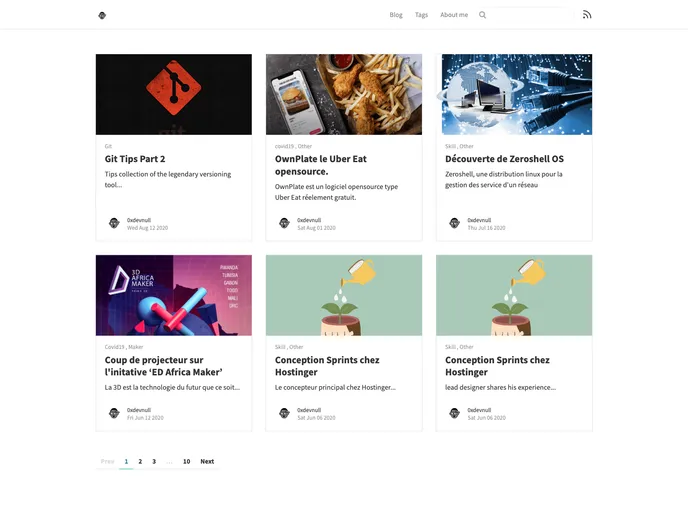Screen dimensions: 688x512
Task: Focus the header search input field
Action: tap(531, 15)
